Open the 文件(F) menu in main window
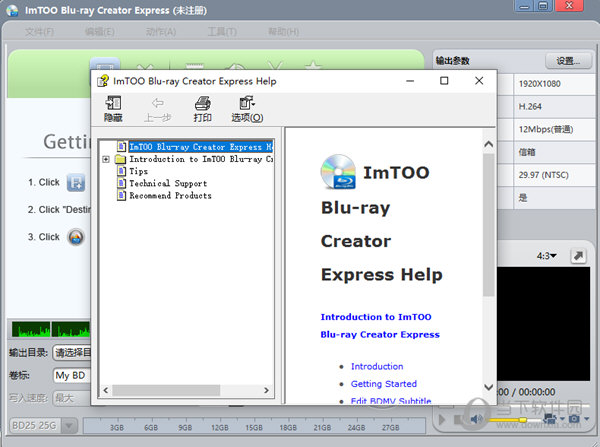 [x=39, y=32]
